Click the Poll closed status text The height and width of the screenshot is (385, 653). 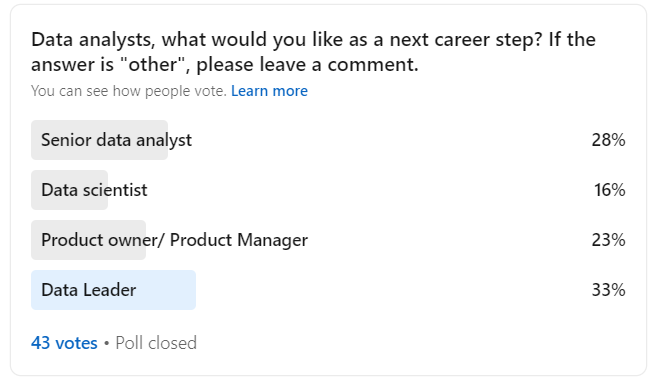point(156,343)
